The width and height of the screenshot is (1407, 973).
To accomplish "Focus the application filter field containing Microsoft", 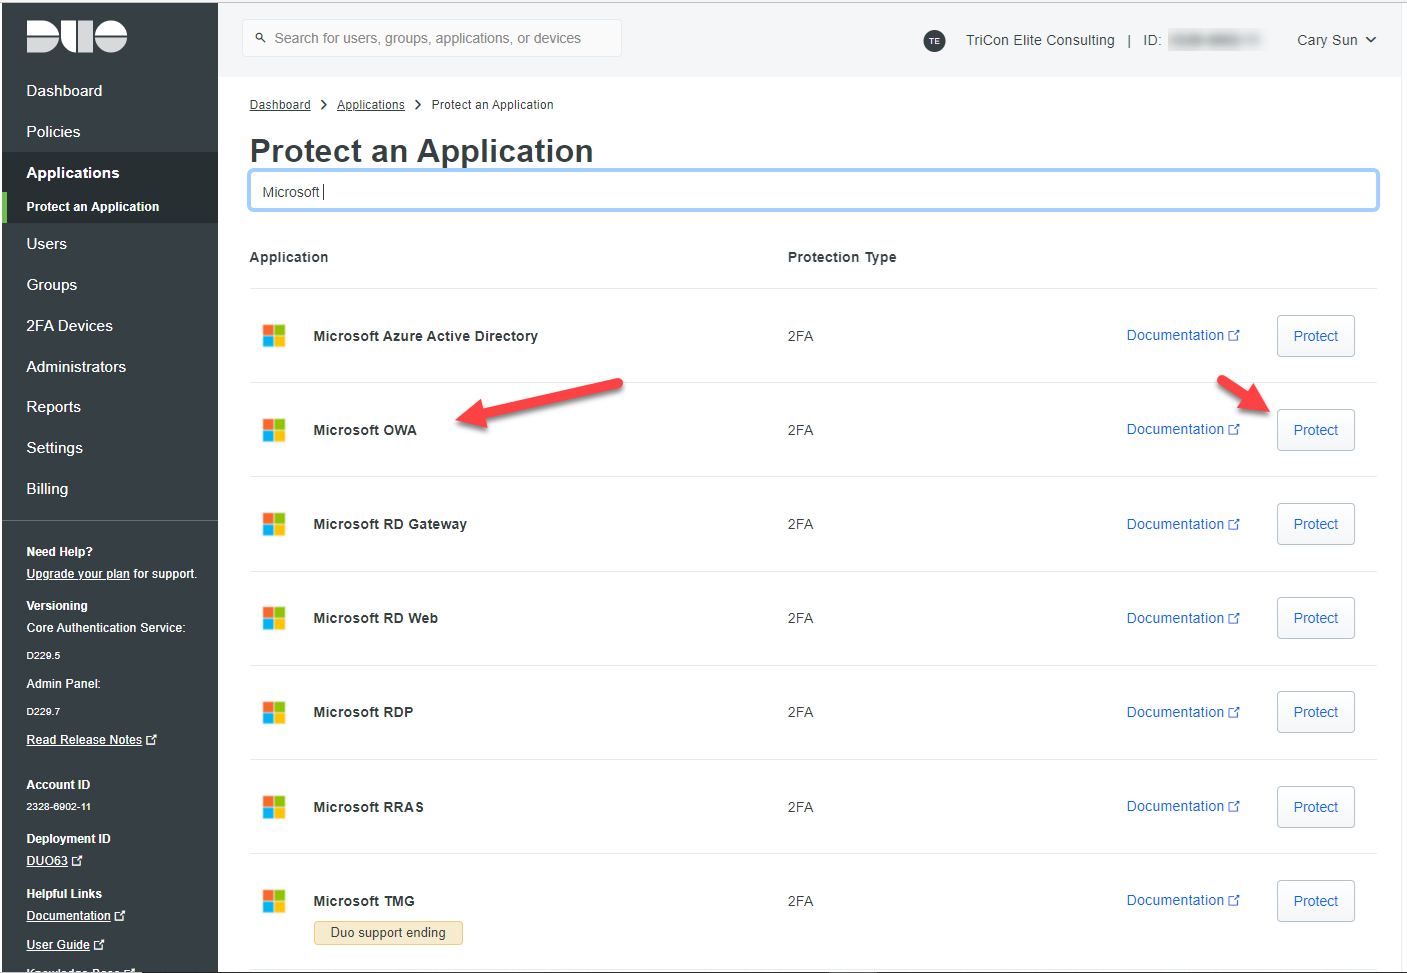I will point(812,191).
